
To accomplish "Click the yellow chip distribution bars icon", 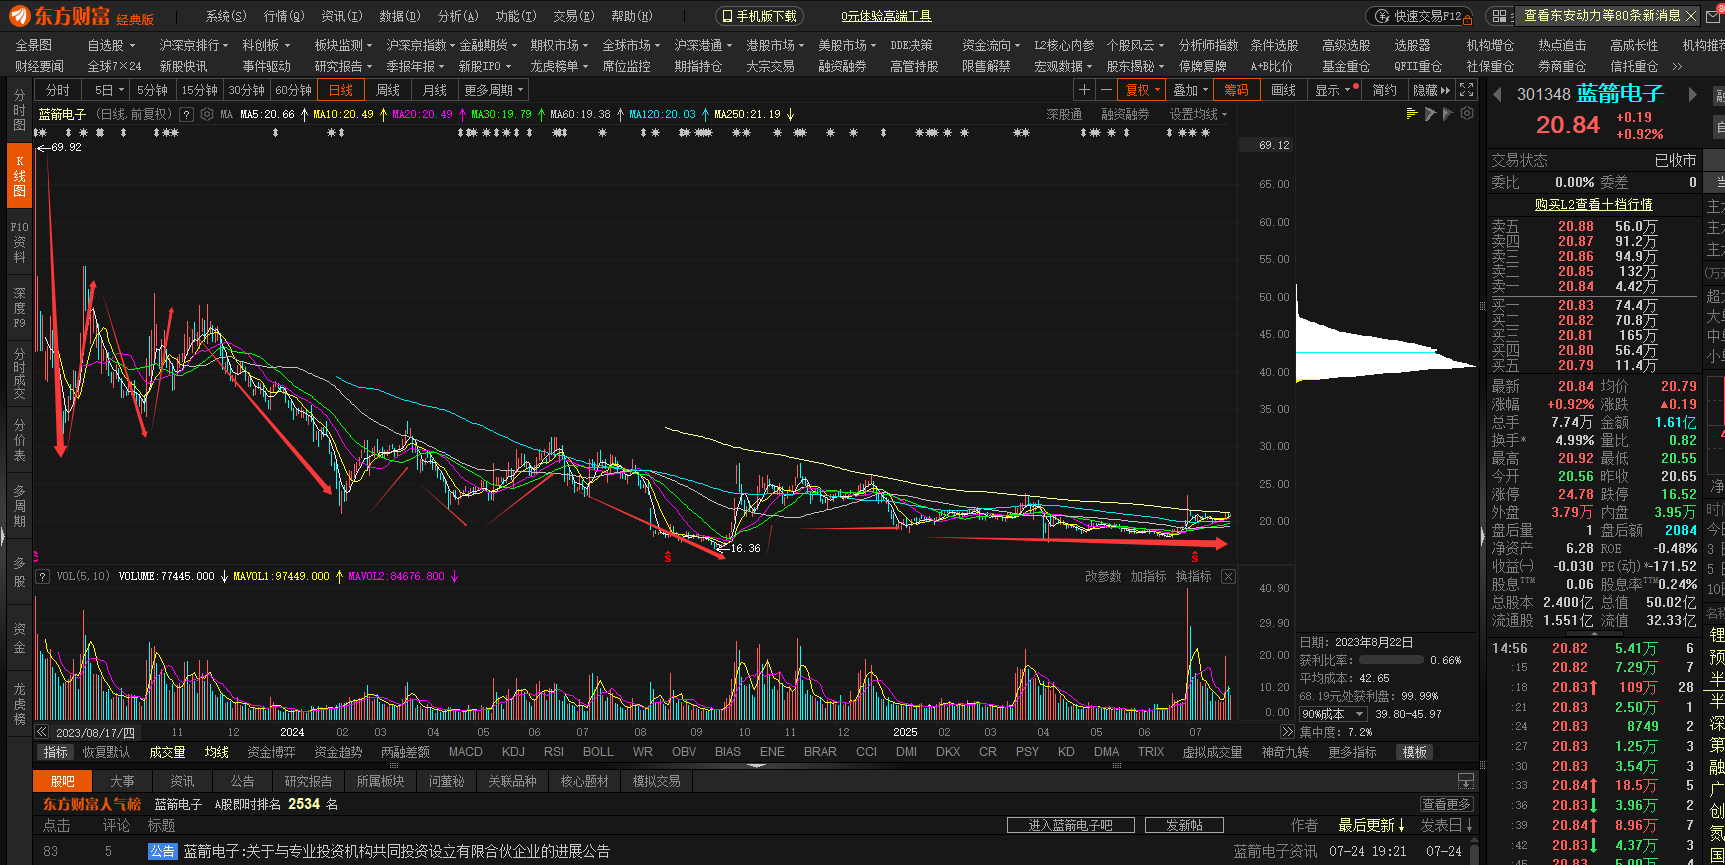I will point(1412,114).
